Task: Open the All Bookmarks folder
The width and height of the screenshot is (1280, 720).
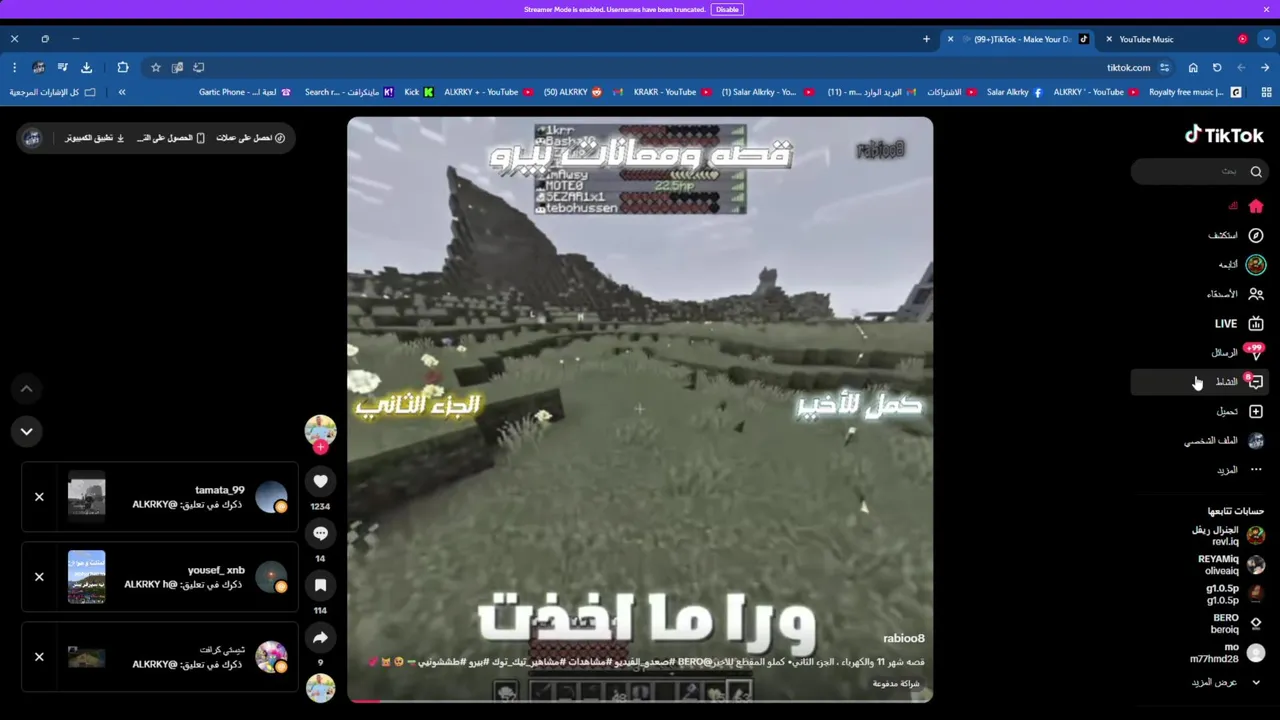Action: (52, 92)
